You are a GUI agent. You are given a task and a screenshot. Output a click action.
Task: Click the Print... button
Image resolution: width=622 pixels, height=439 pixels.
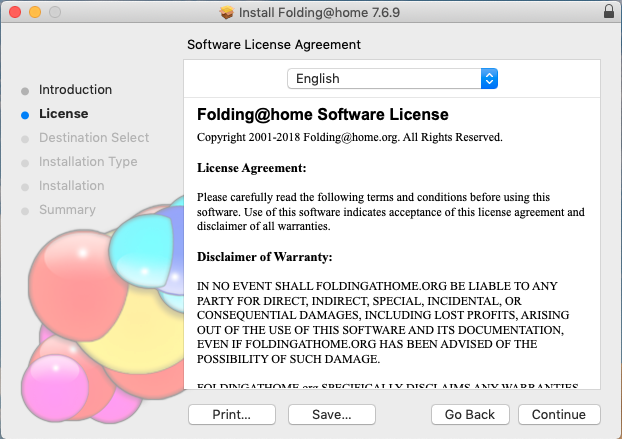click(x=232, y=414)
